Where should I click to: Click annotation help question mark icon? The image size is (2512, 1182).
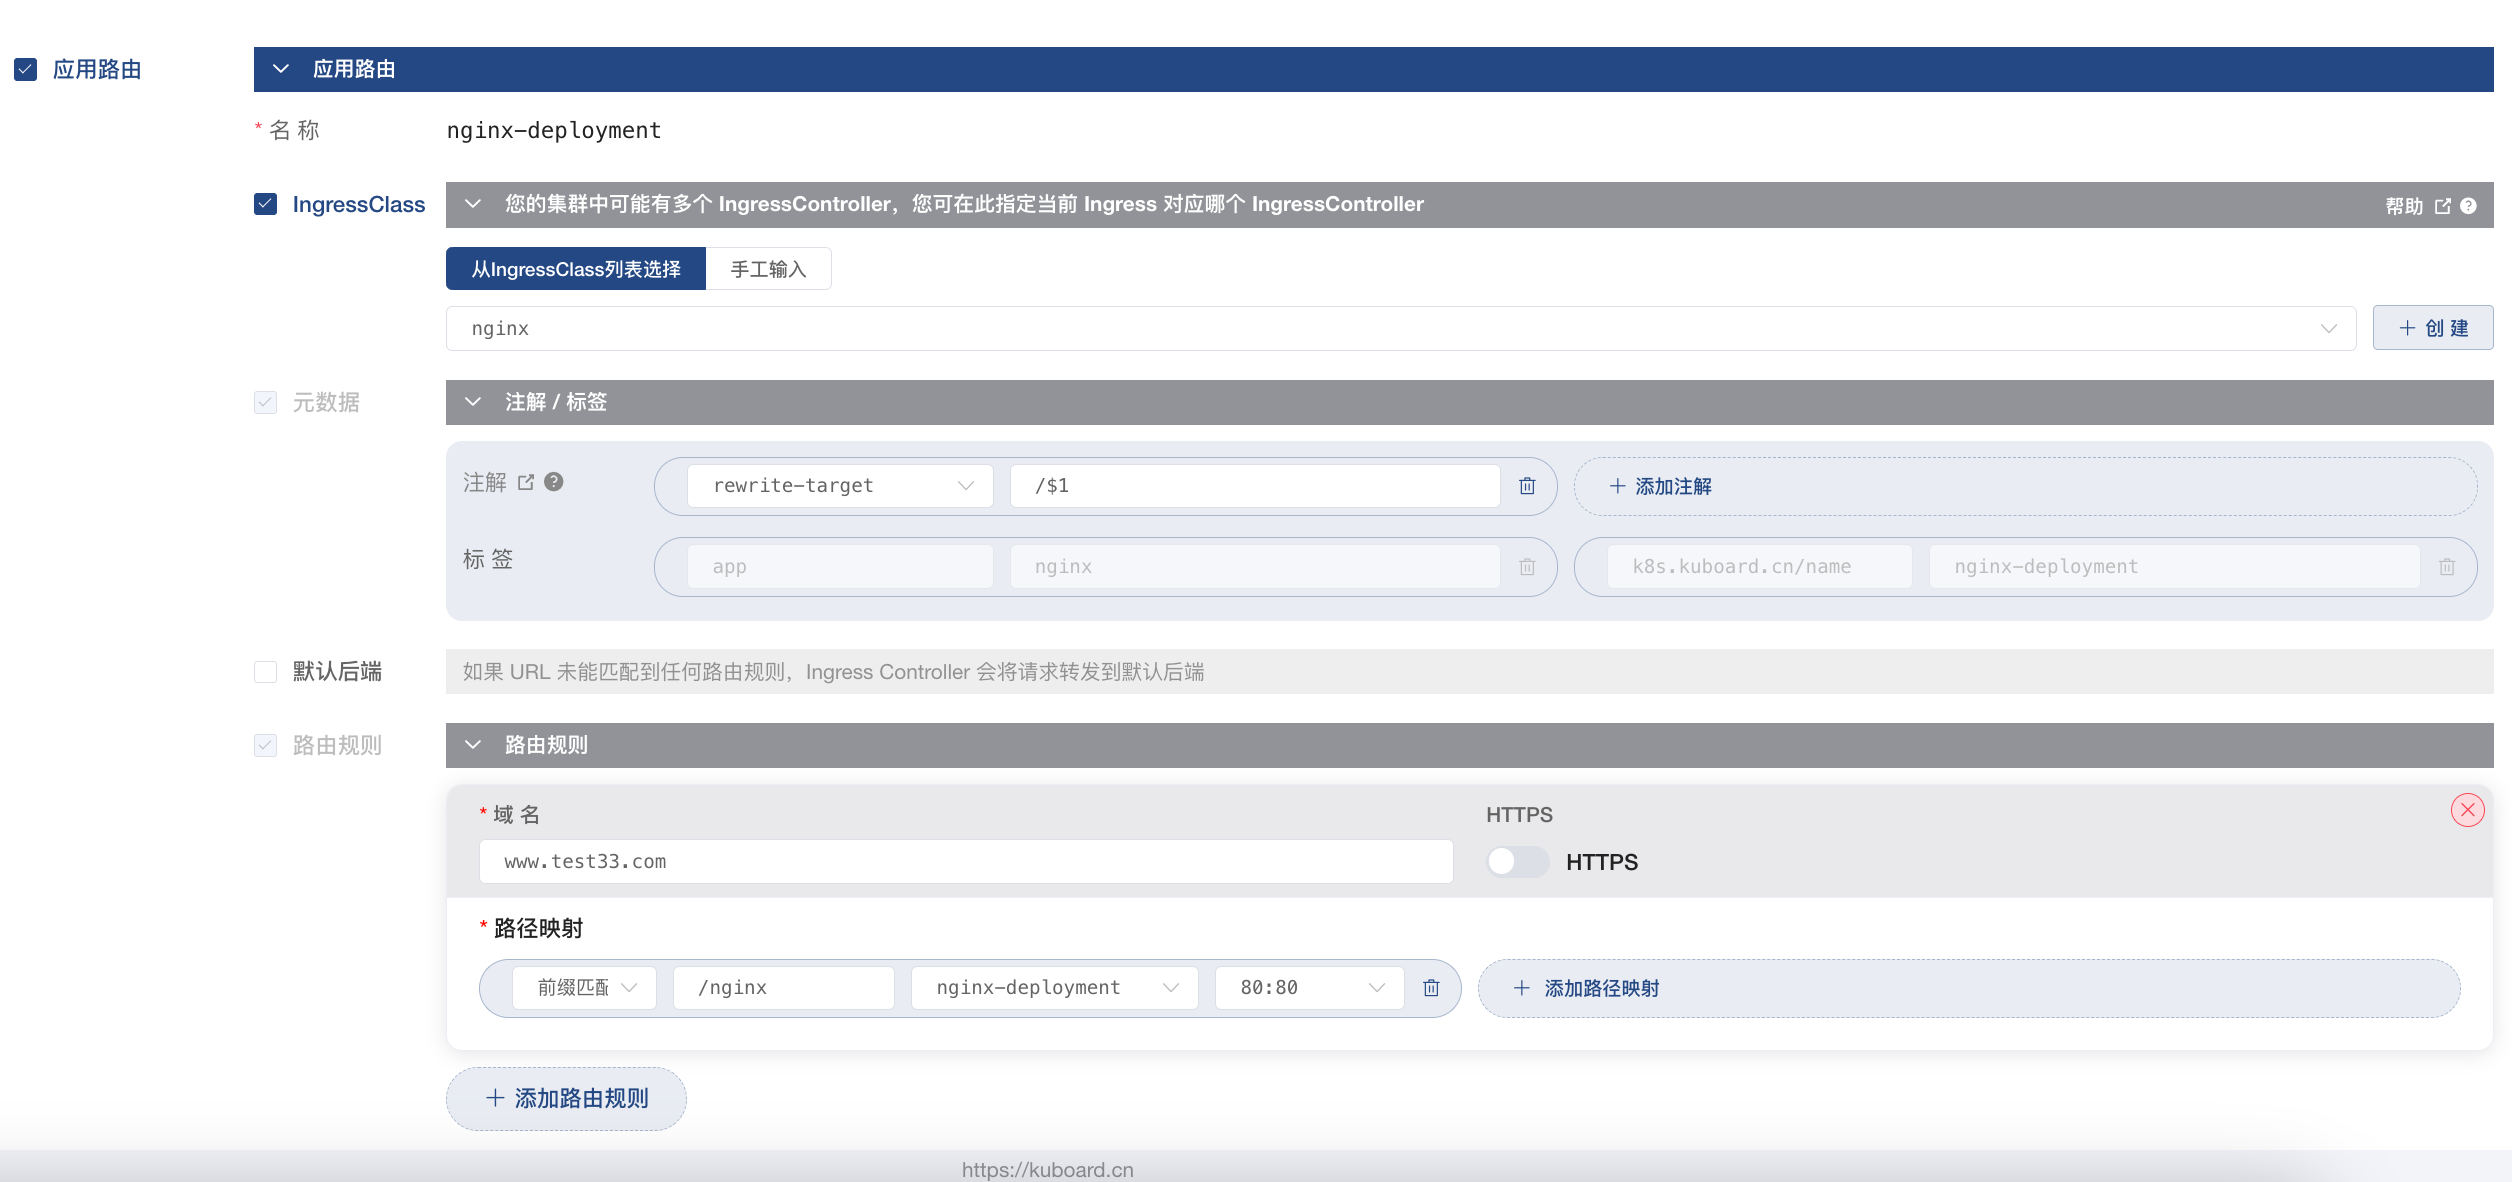tap(554, 482)
